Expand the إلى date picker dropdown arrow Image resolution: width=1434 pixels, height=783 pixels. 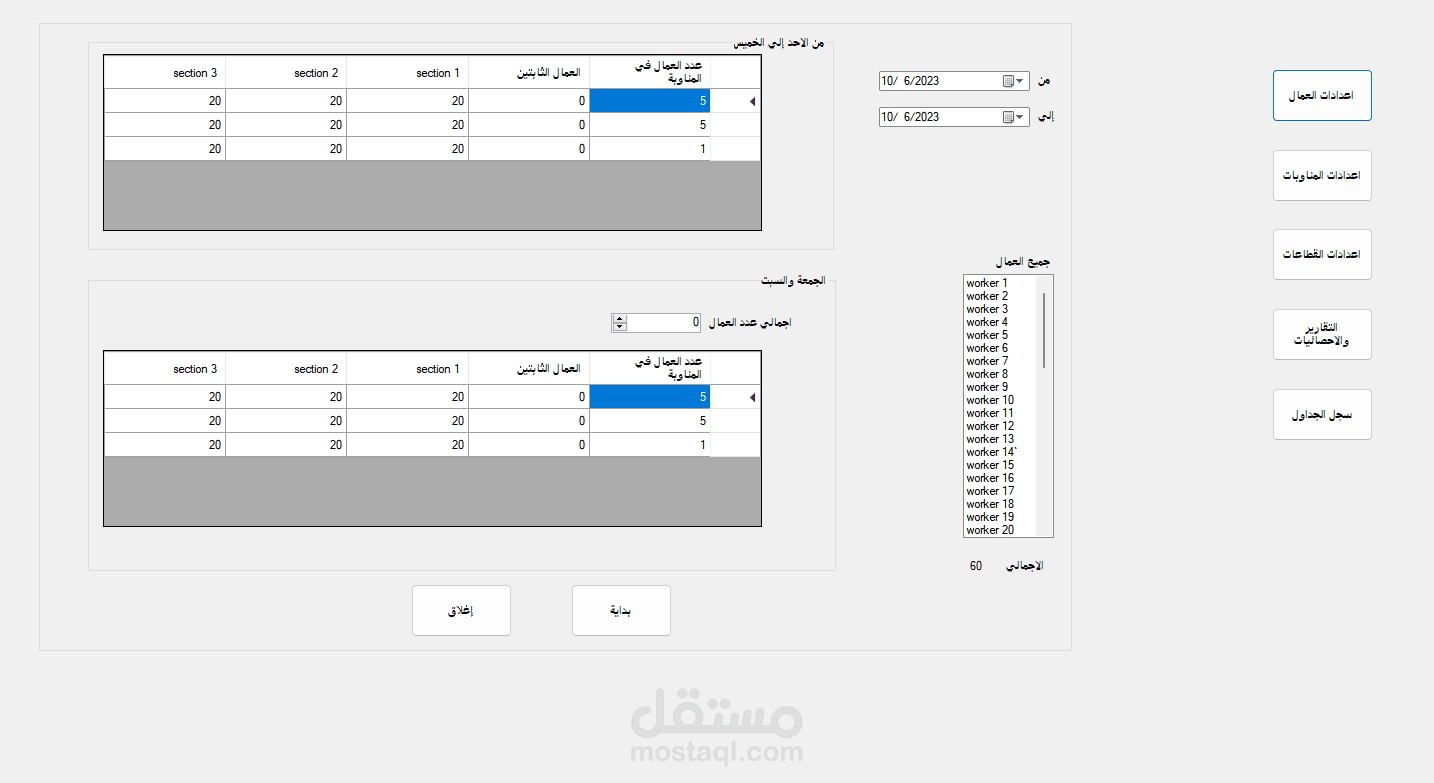tap(1021, 117)
